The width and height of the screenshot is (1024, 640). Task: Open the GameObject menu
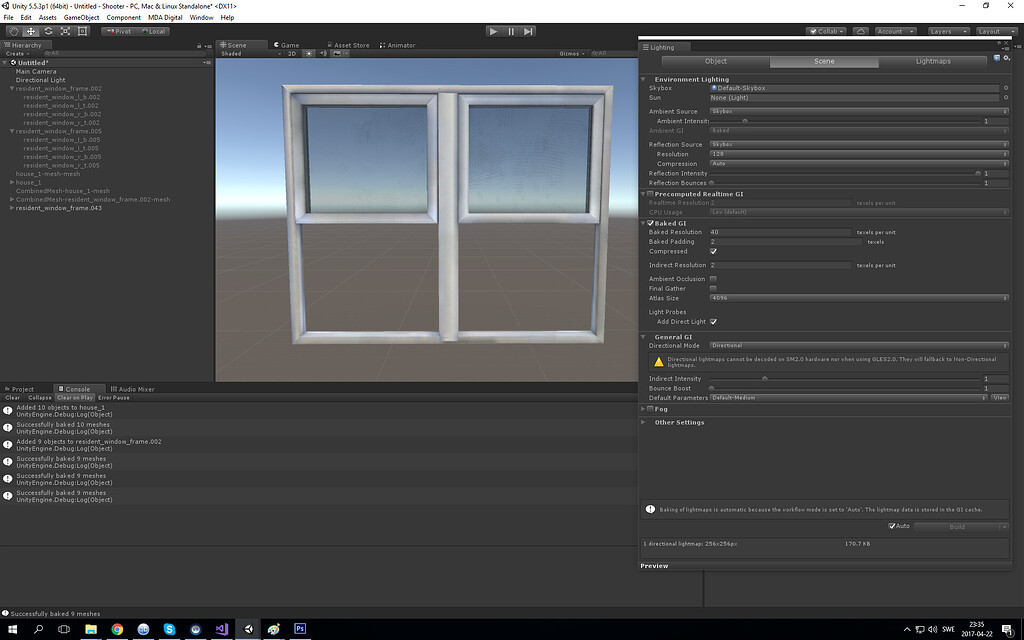(x=80, y=17)
